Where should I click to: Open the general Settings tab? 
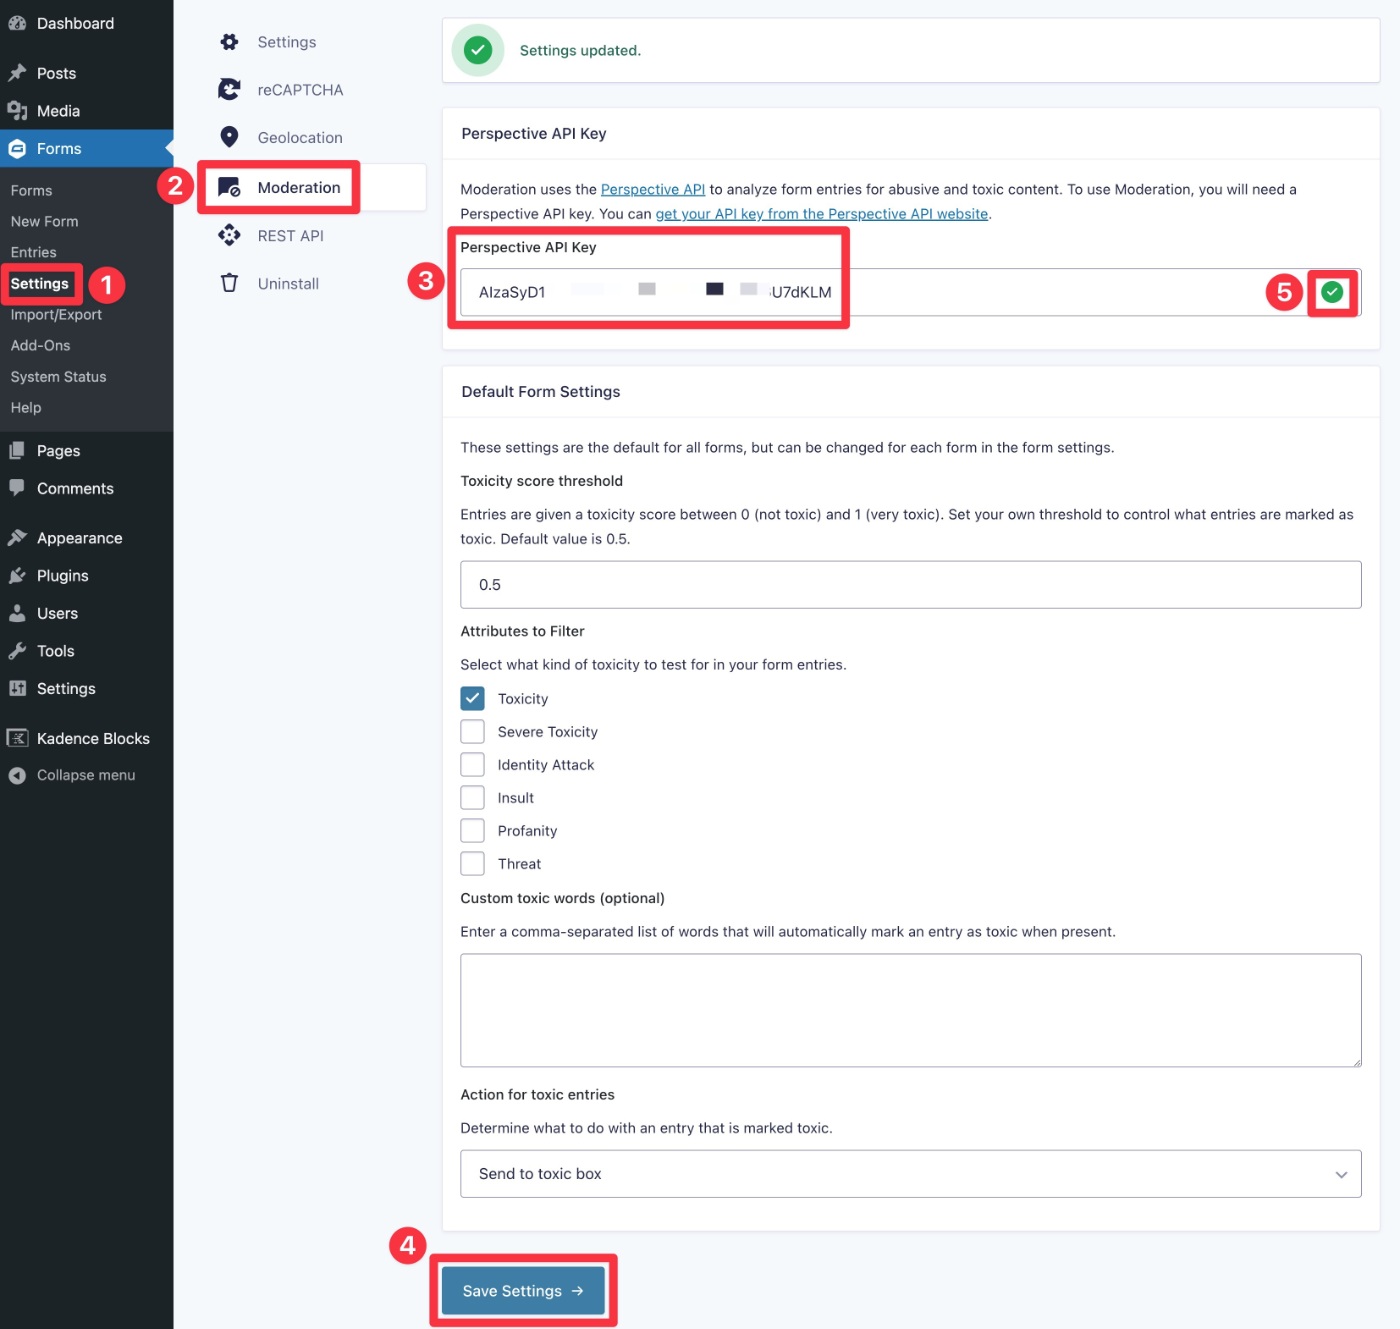(x=287, y=42)
